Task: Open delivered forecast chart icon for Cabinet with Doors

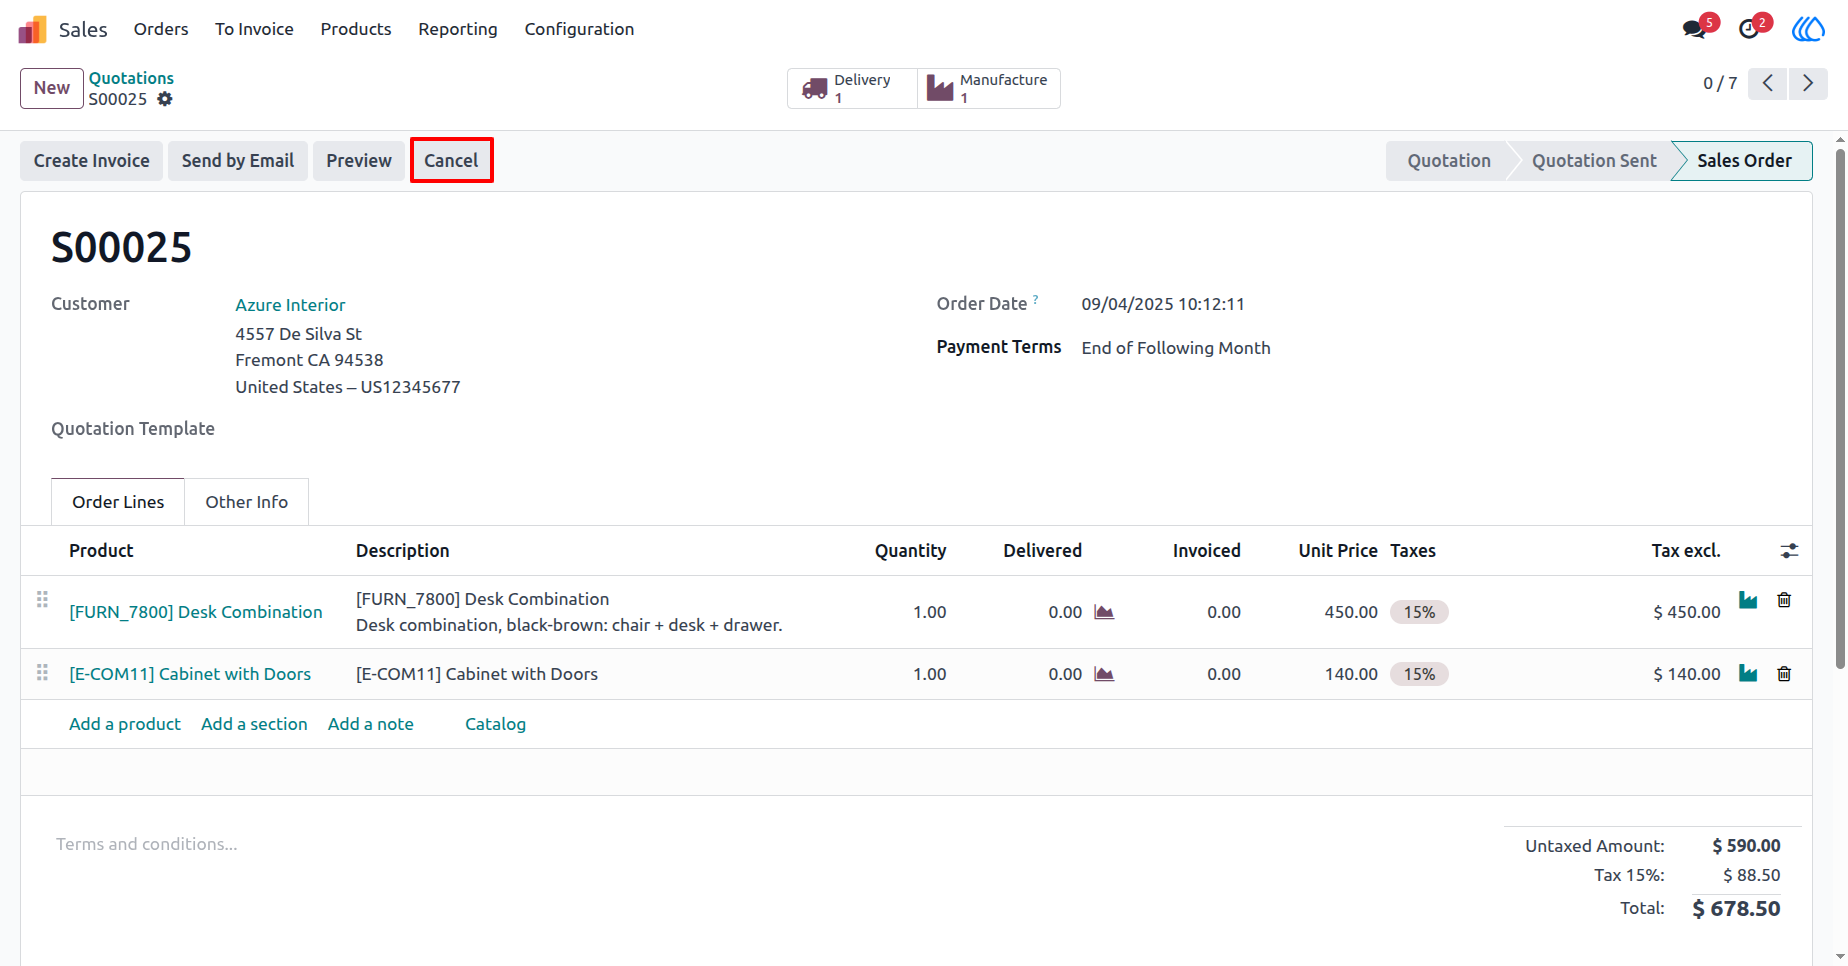Action: [1104, 674]
